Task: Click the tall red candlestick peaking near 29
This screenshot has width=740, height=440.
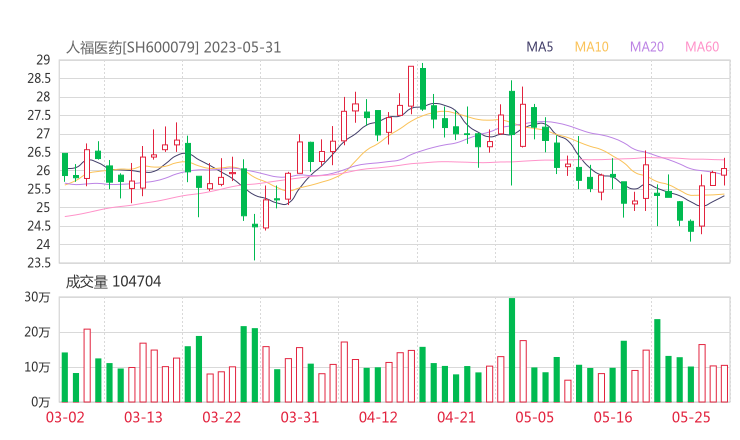Action: pos(411,87)
